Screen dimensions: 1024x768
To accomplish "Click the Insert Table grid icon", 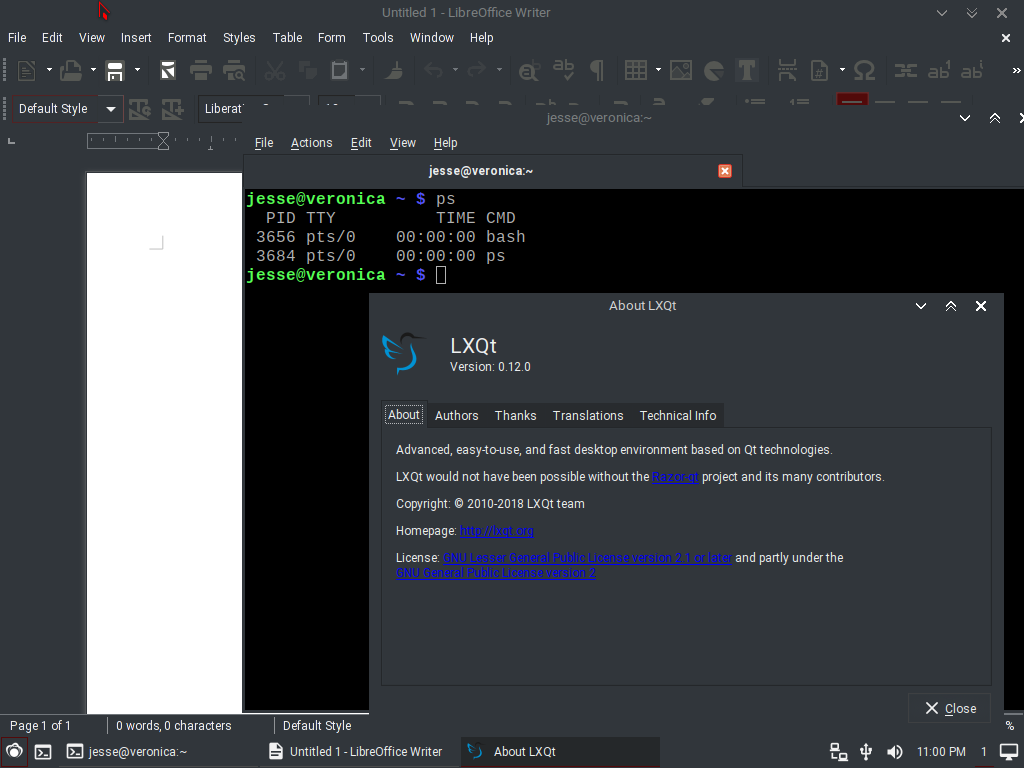I will [635, 70].
